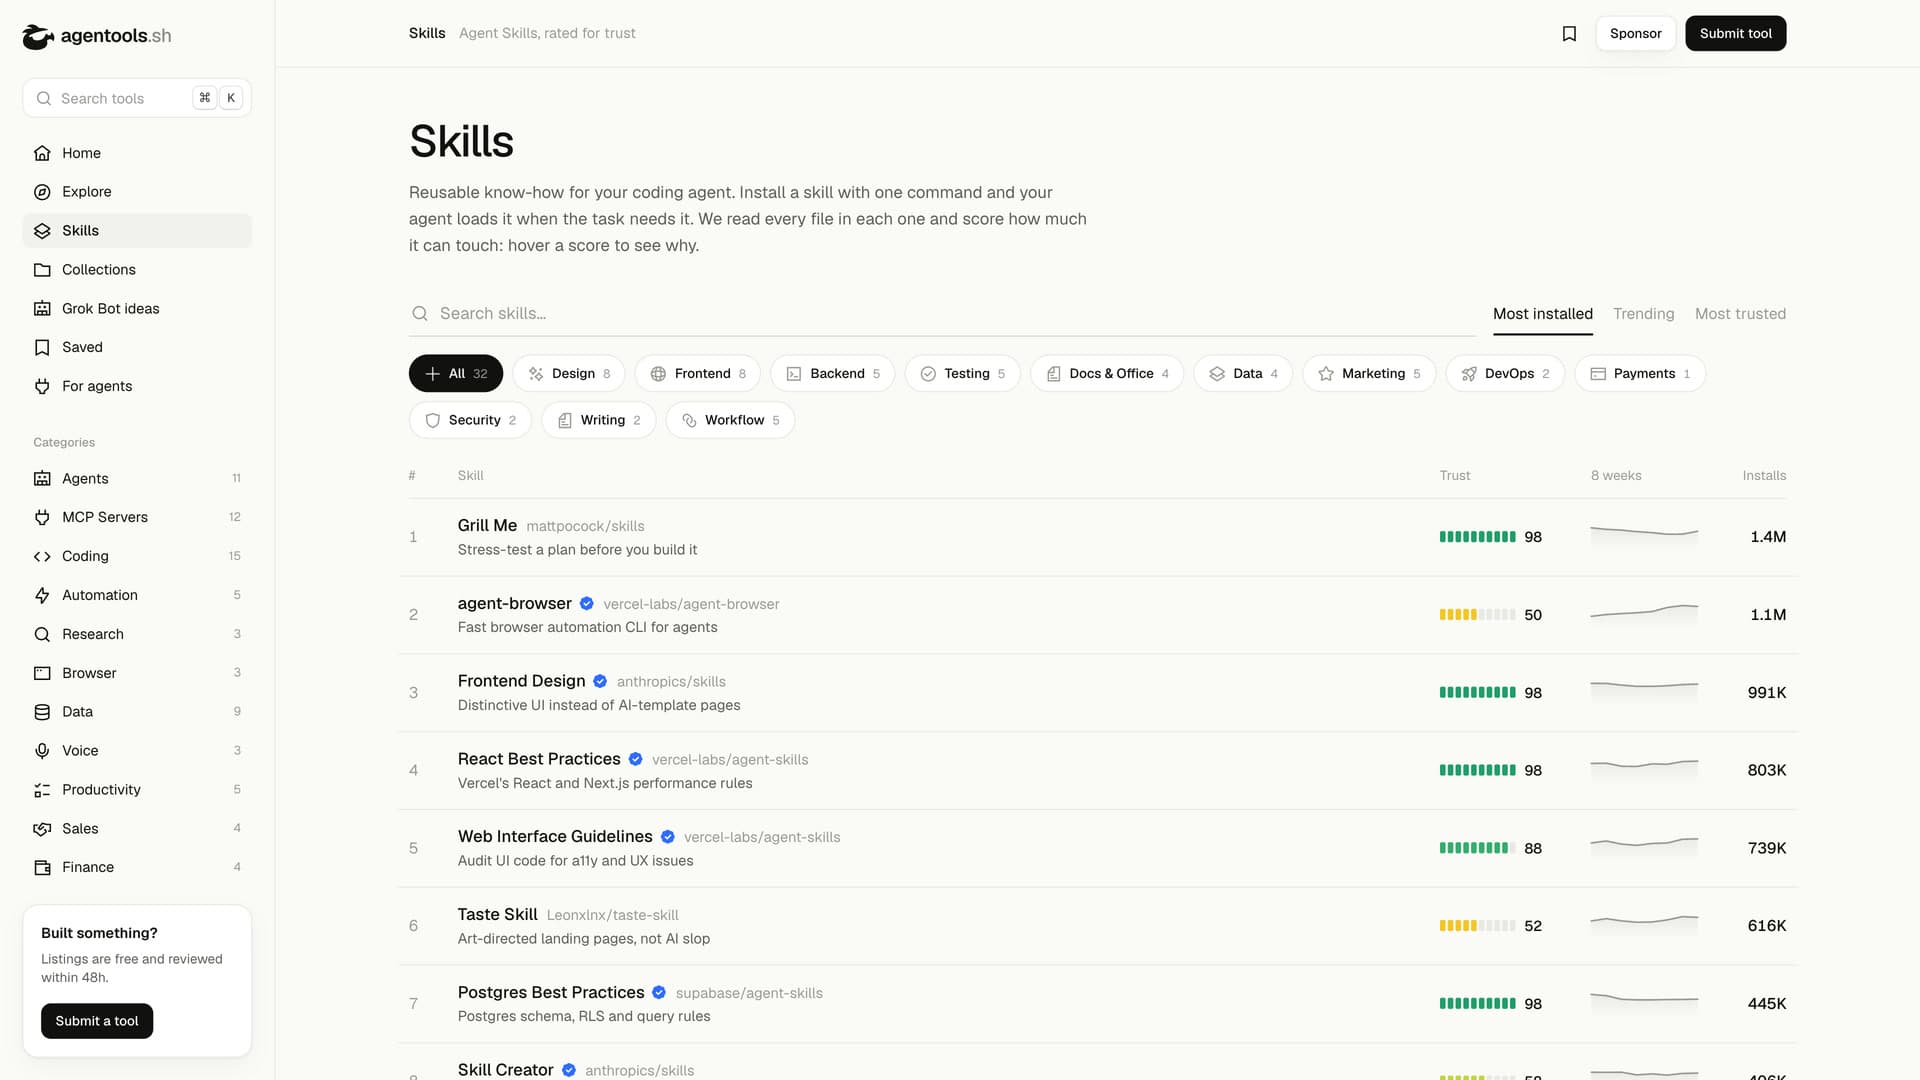This screenshot has height=1080, width=1920.
Task: Click the Trust column header
Action: pyautogui.click(x=1455, y=476)
